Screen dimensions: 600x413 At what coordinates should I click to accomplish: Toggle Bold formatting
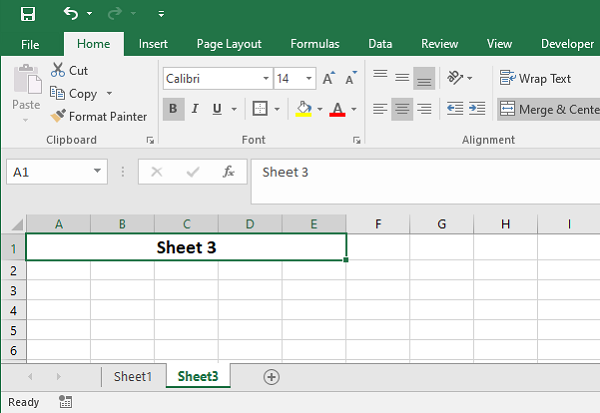coord(173,109)
